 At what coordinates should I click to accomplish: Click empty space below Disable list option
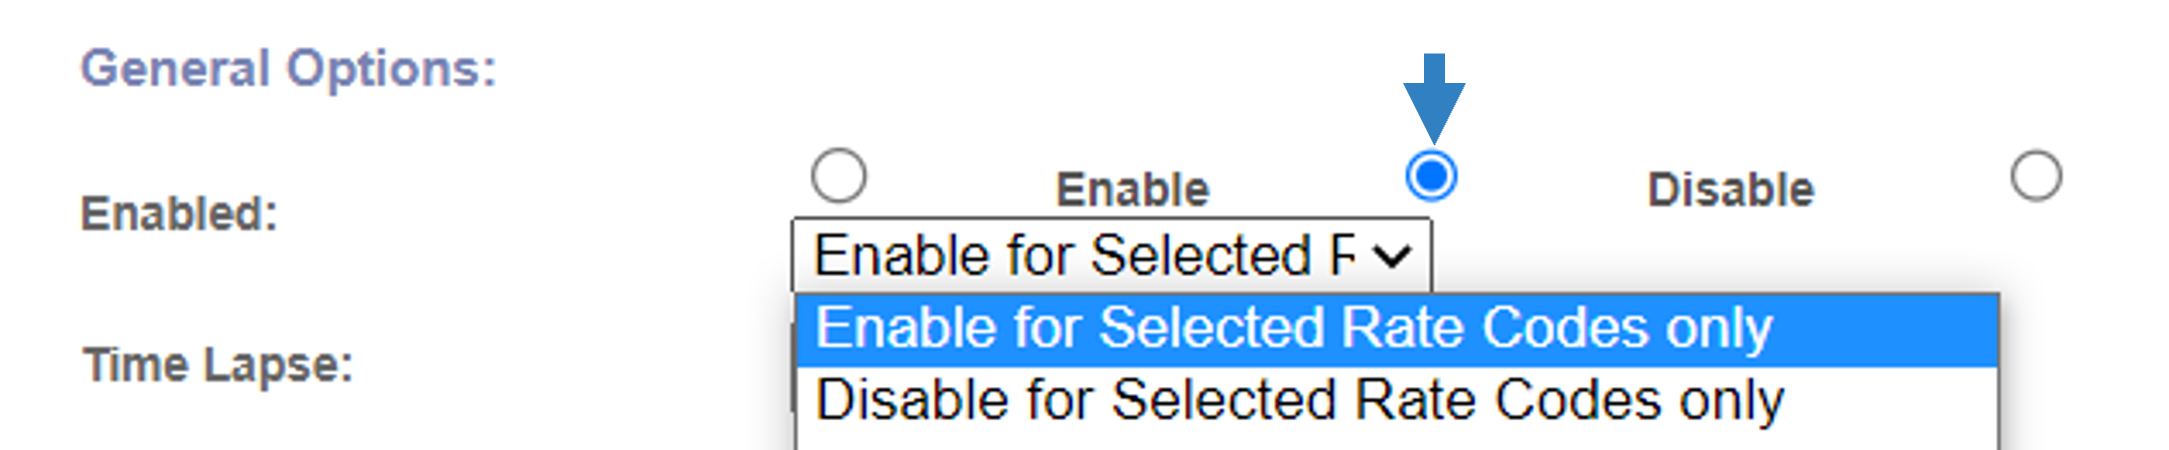coord(1397,444)
